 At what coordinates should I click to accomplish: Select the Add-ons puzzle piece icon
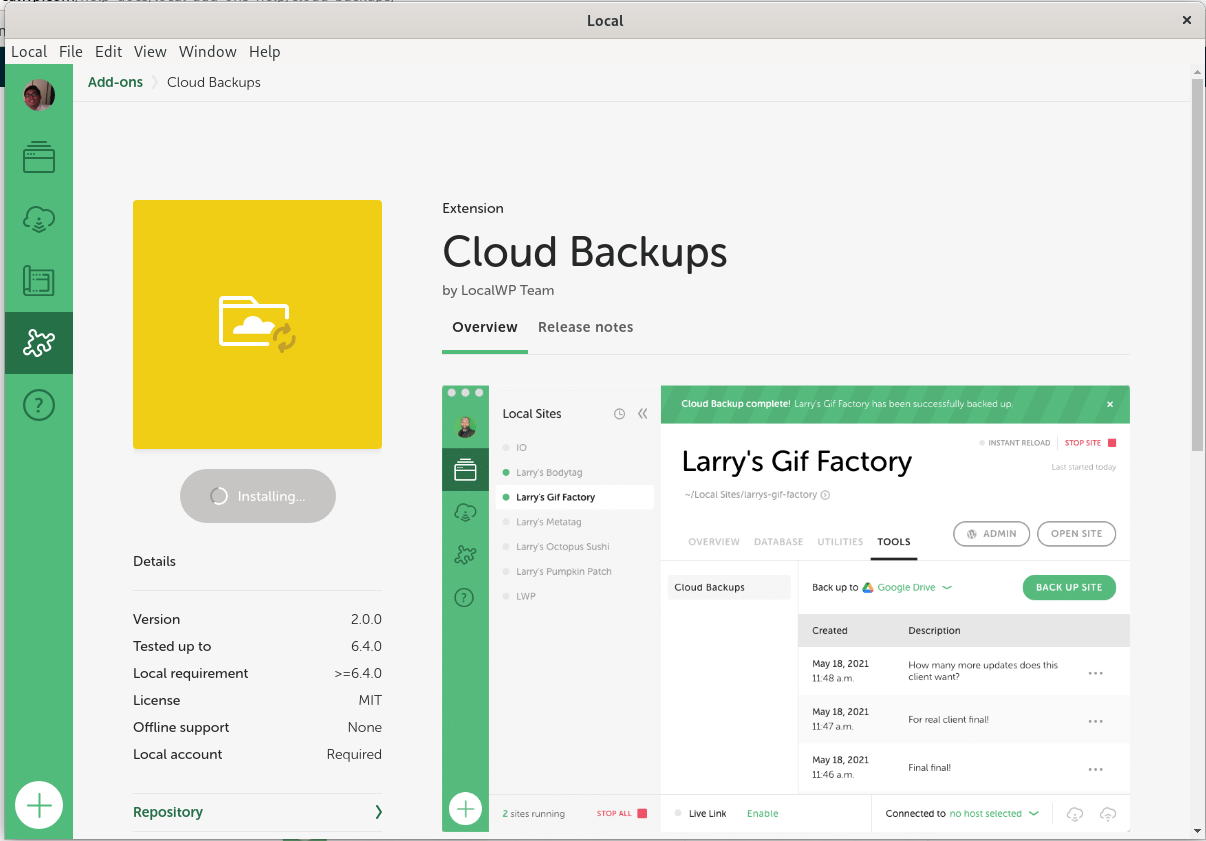39,343
